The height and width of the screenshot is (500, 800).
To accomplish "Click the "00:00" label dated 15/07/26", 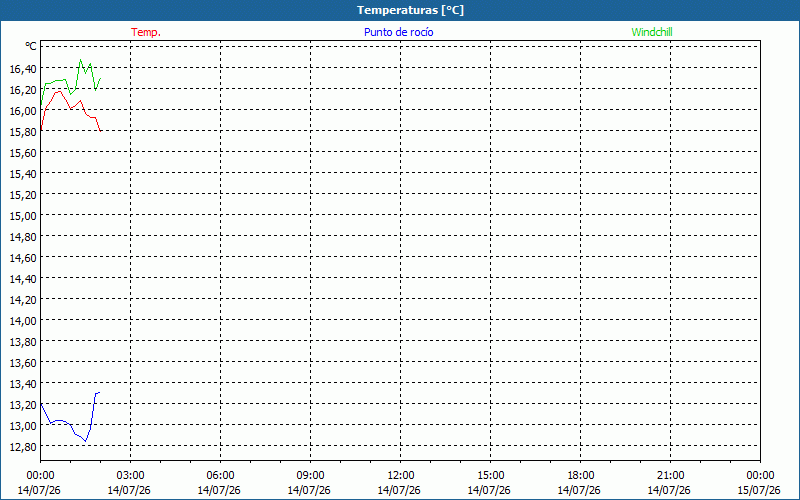I will [x=760, y=476].
